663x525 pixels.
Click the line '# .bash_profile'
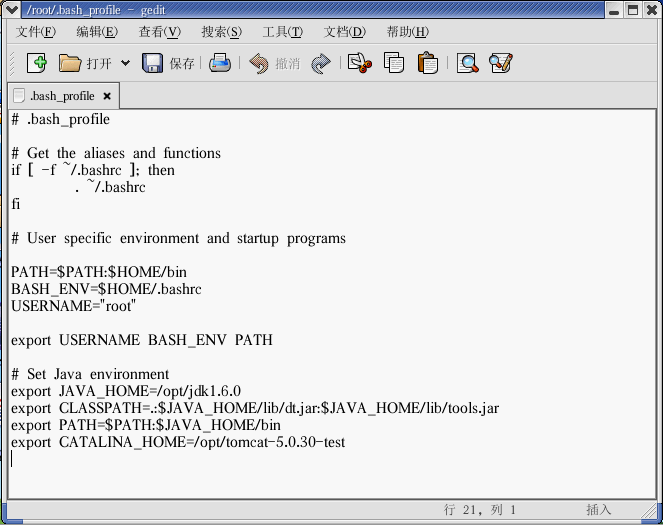pos(60,120)
